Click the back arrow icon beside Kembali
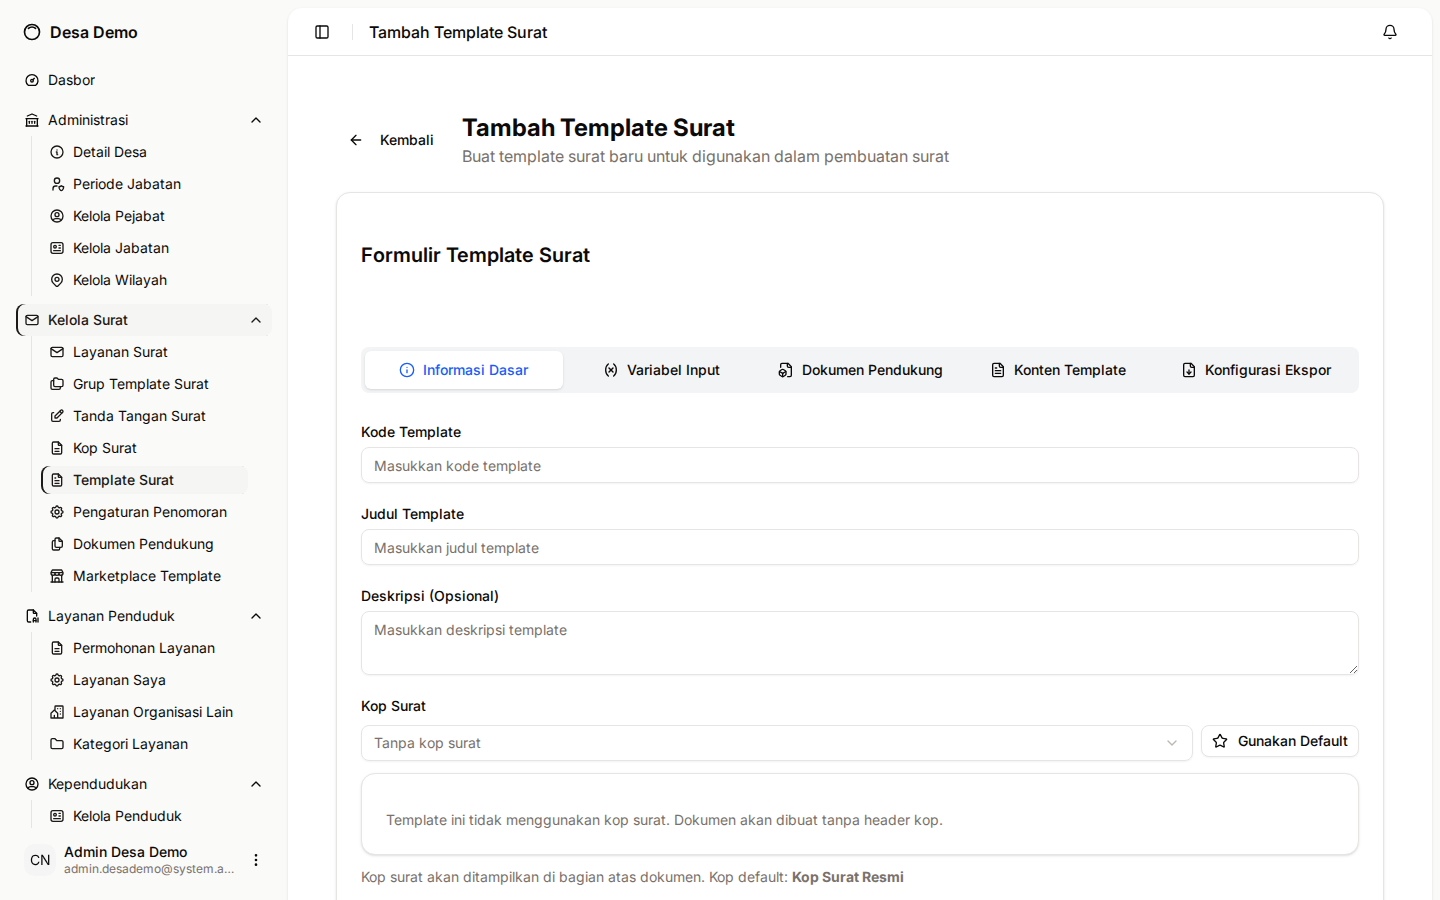 (x=356, y=140)
